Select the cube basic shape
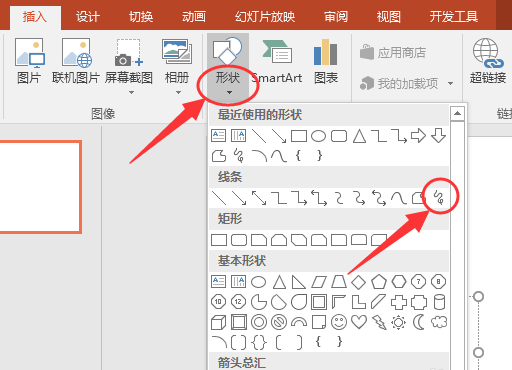Screen dimensions: 512x370 (x=219, y=322)
